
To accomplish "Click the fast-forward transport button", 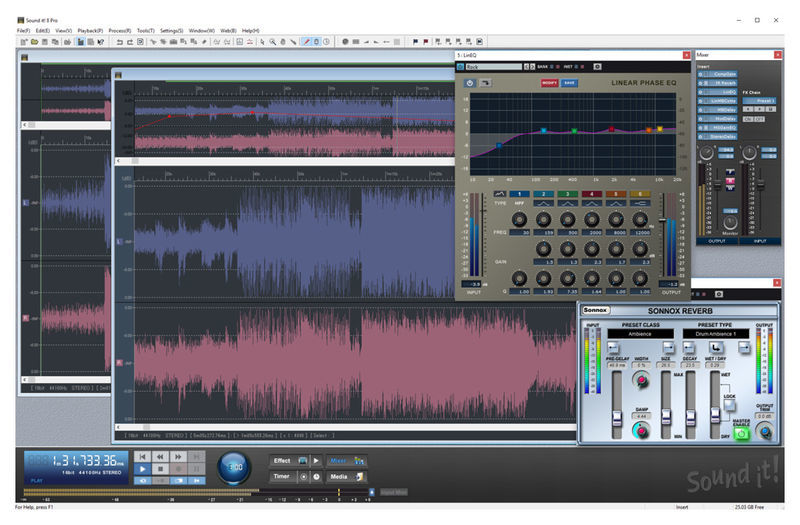I will click(178, 457).
